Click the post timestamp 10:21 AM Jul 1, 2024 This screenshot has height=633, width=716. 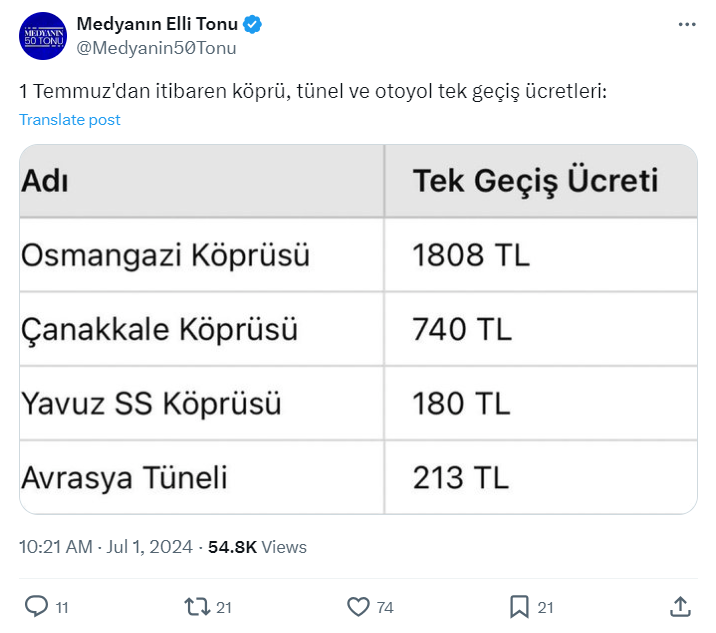coord(107,547)
